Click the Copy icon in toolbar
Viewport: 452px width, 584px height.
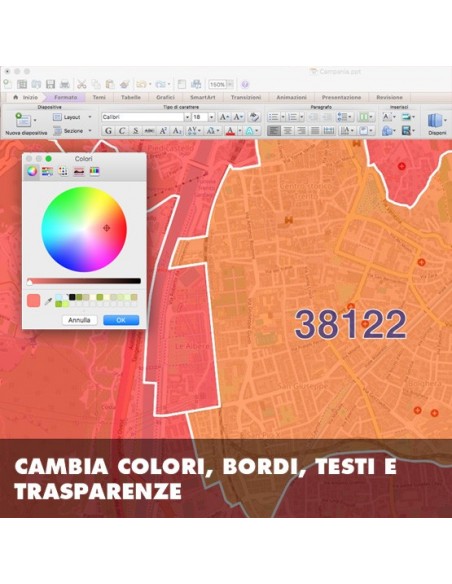click(x=96, y=84)
